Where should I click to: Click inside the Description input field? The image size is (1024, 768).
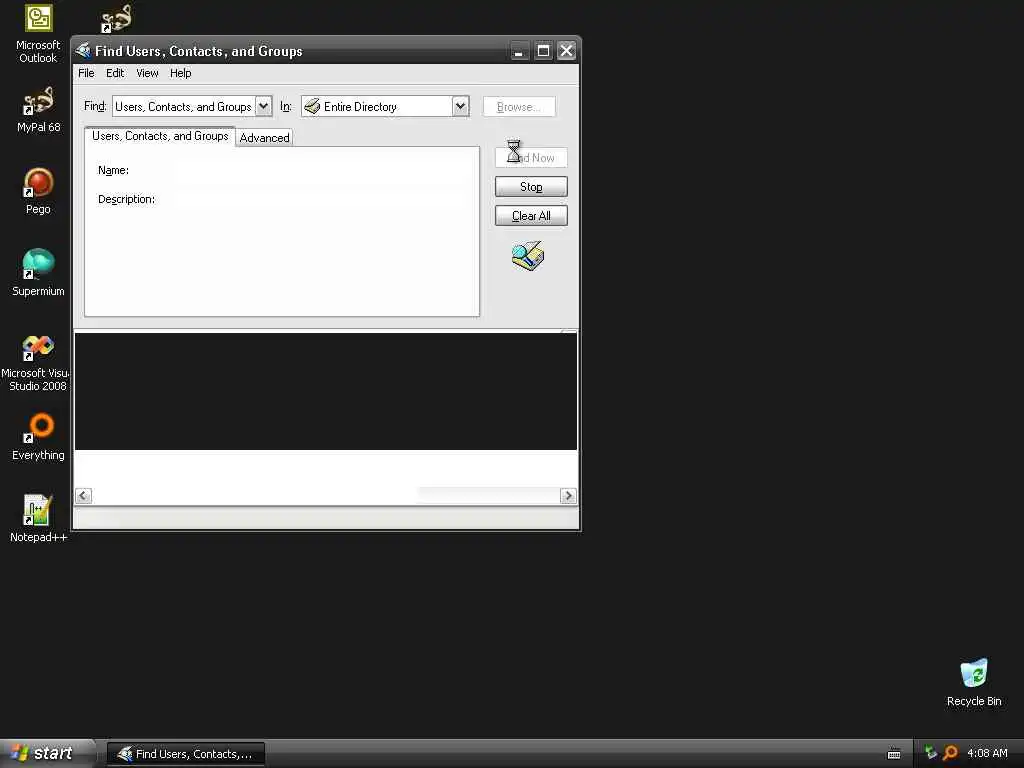coord(320,199)
